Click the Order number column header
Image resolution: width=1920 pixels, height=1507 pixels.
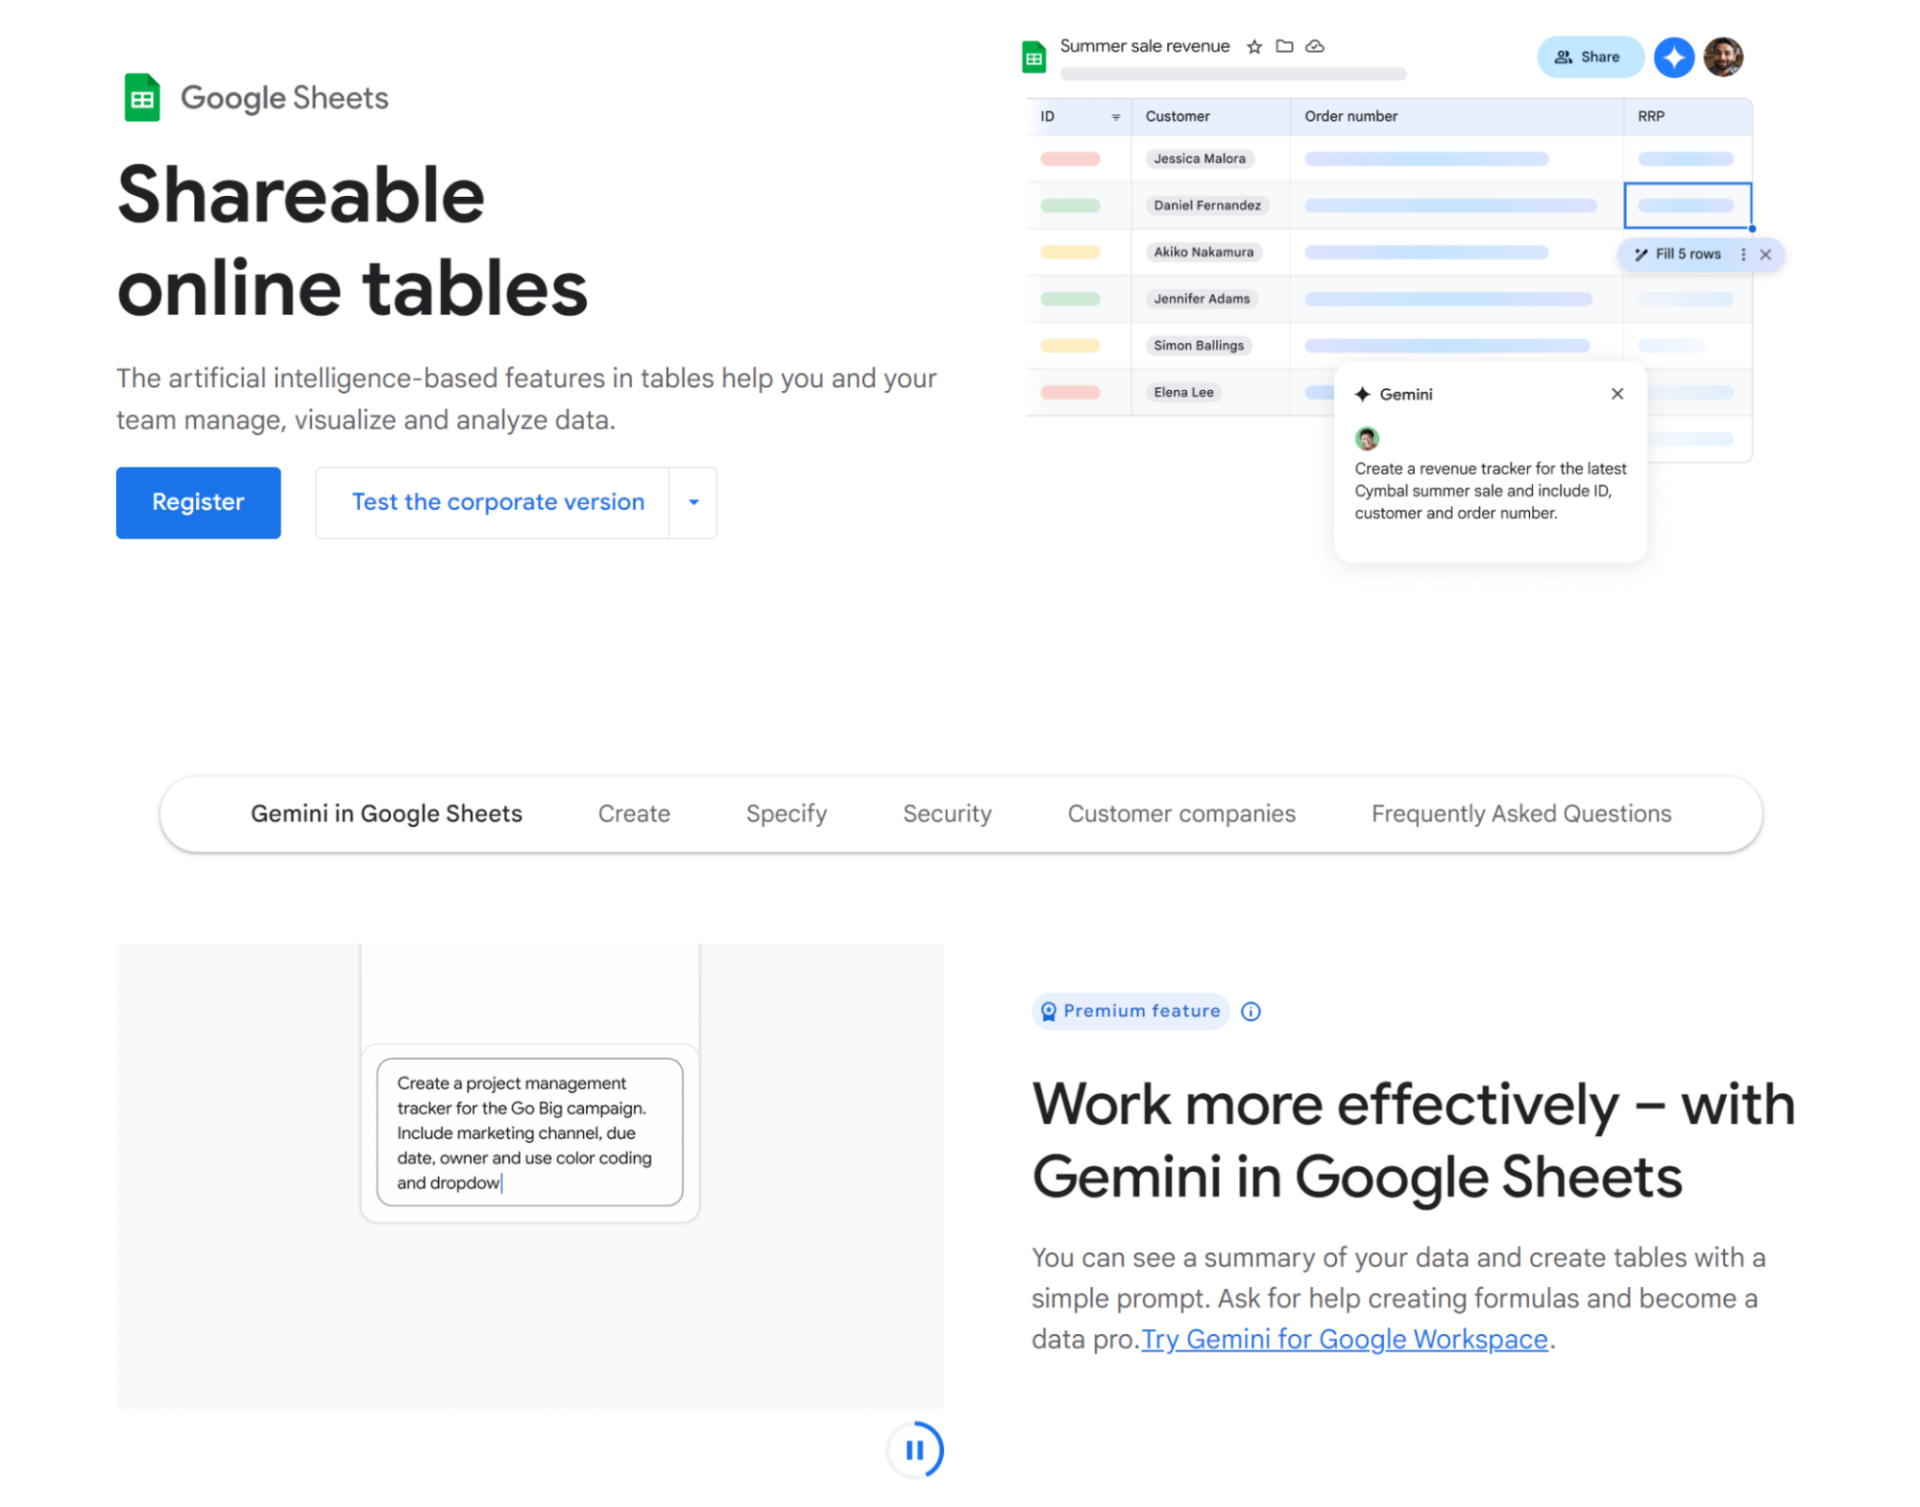(1456, 117)
